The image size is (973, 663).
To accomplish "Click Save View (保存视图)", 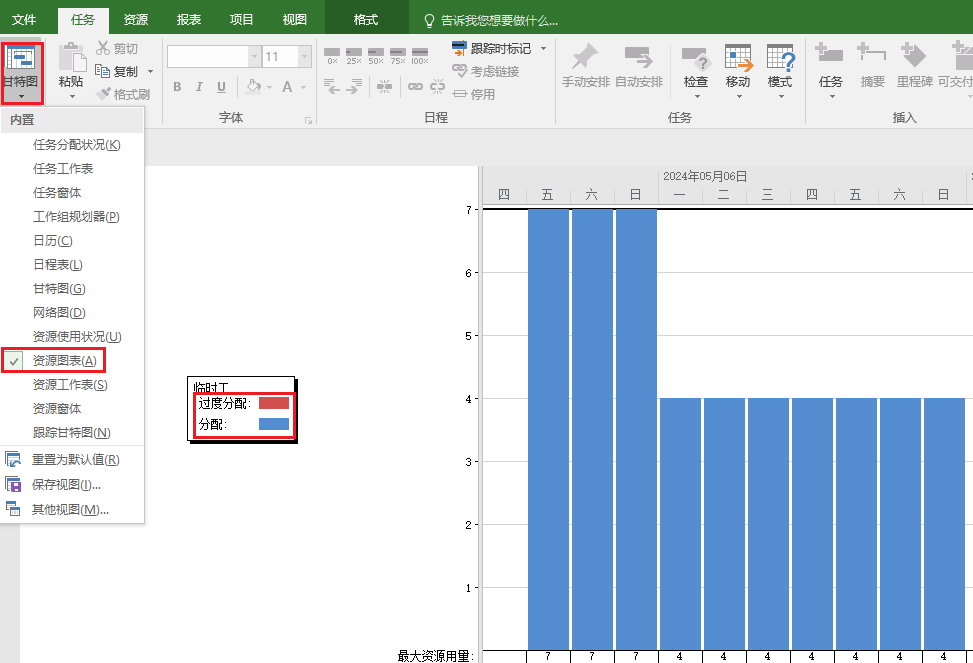I will tap(73, 485).
